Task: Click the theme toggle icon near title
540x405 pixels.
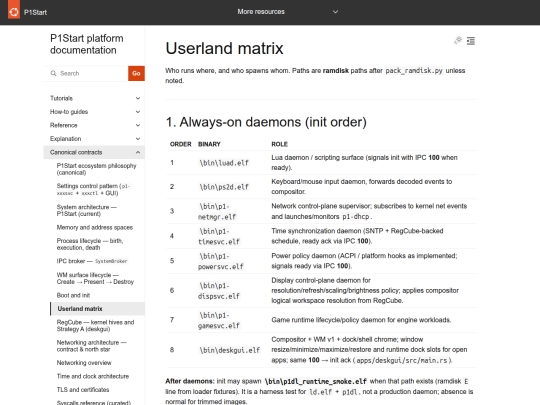Action: [x=458, y=41]
